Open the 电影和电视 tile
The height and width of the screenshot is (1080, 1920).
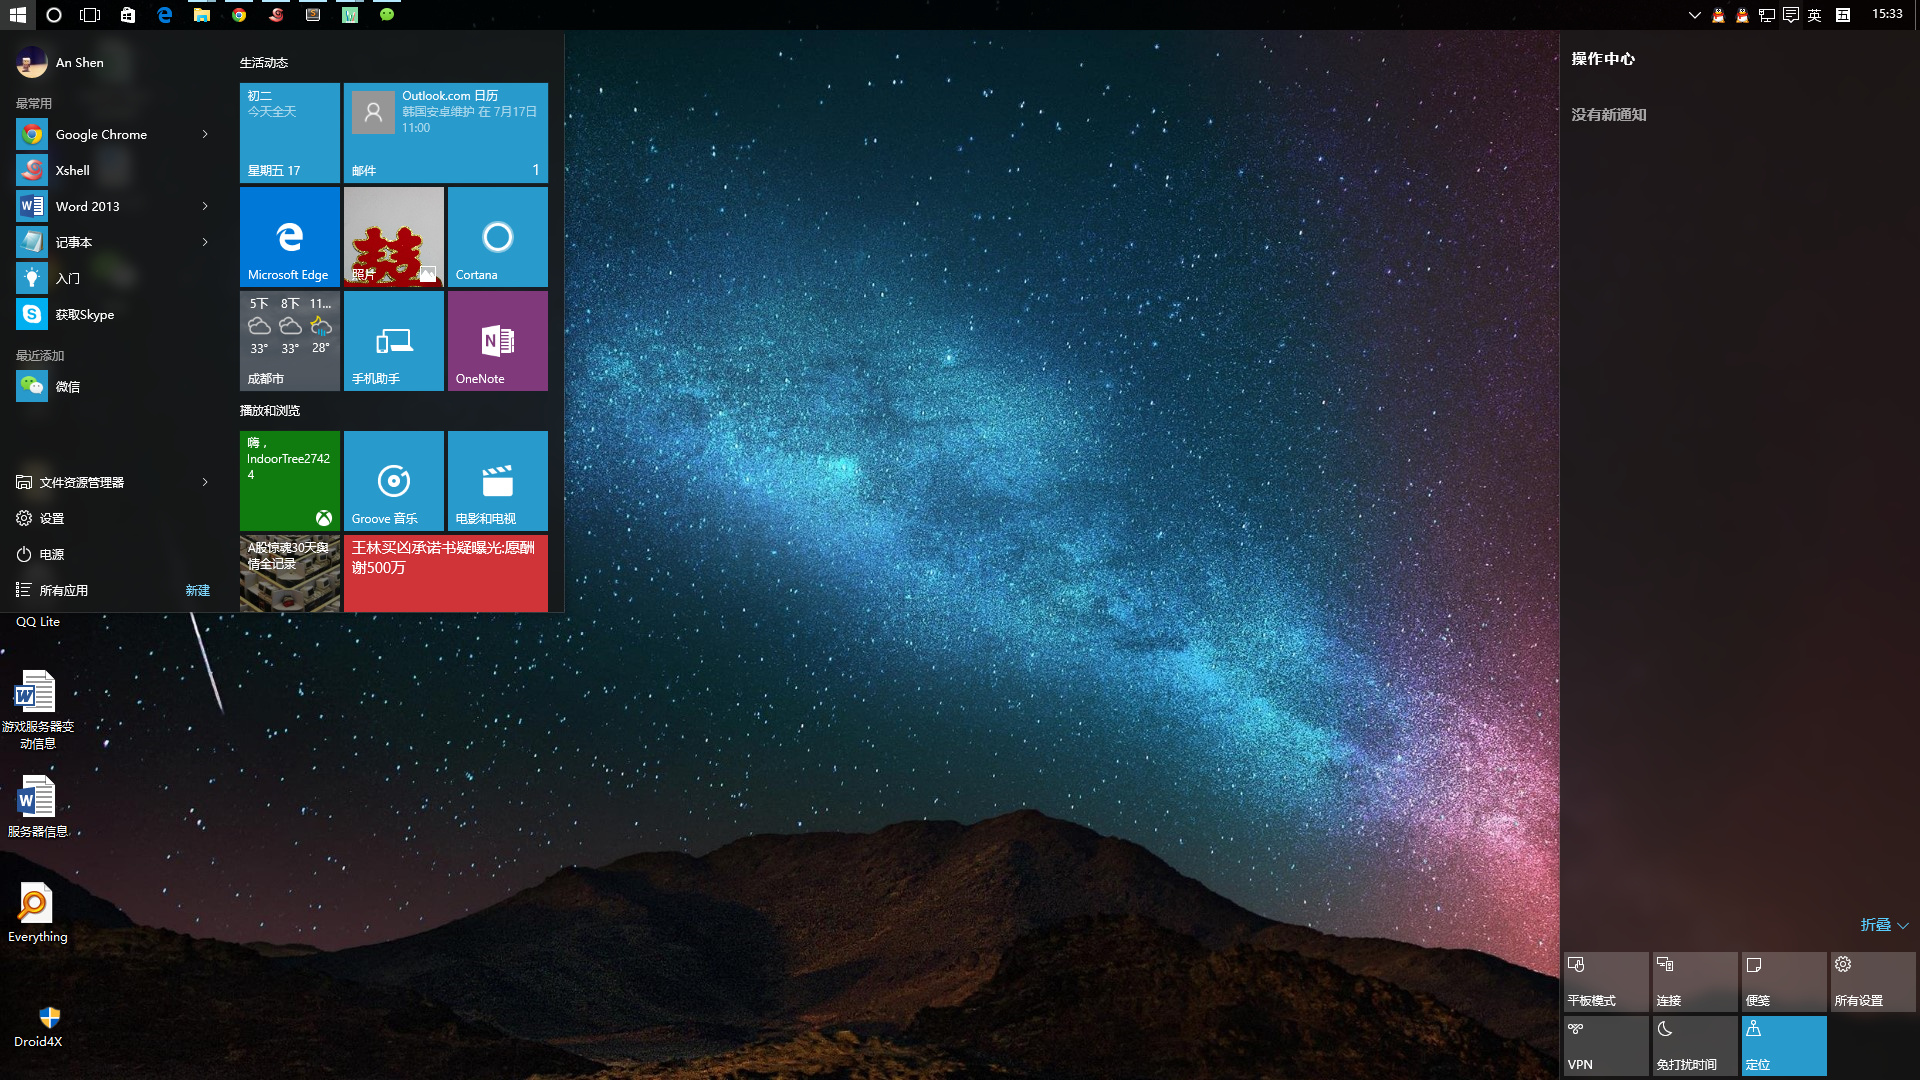(497, 481)
